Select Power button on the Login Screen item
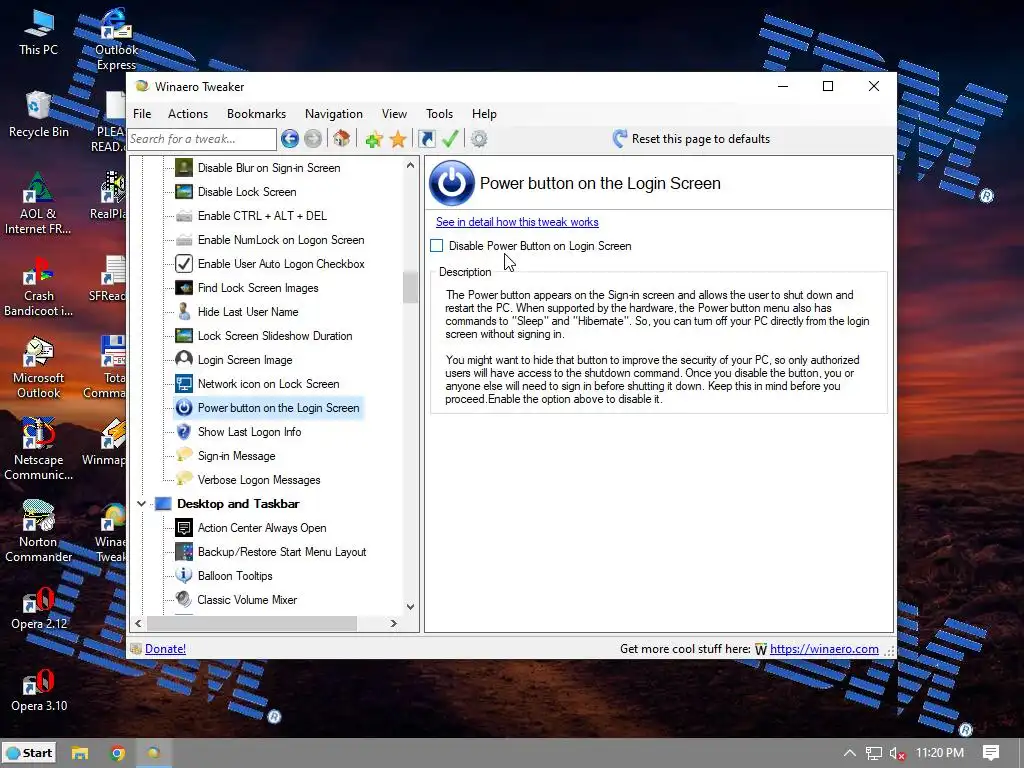The width and height of the screenshot is (1024, 768). coord(268,408)
